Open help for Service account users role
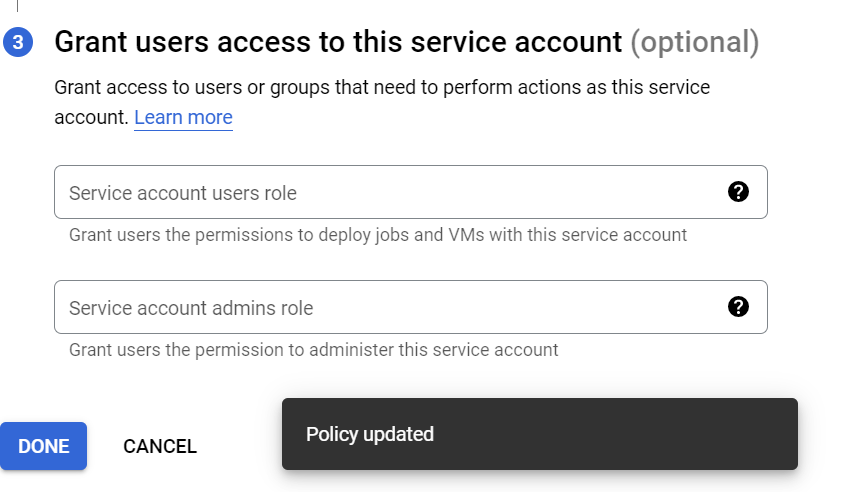850x492 pixels. (738, 192)
